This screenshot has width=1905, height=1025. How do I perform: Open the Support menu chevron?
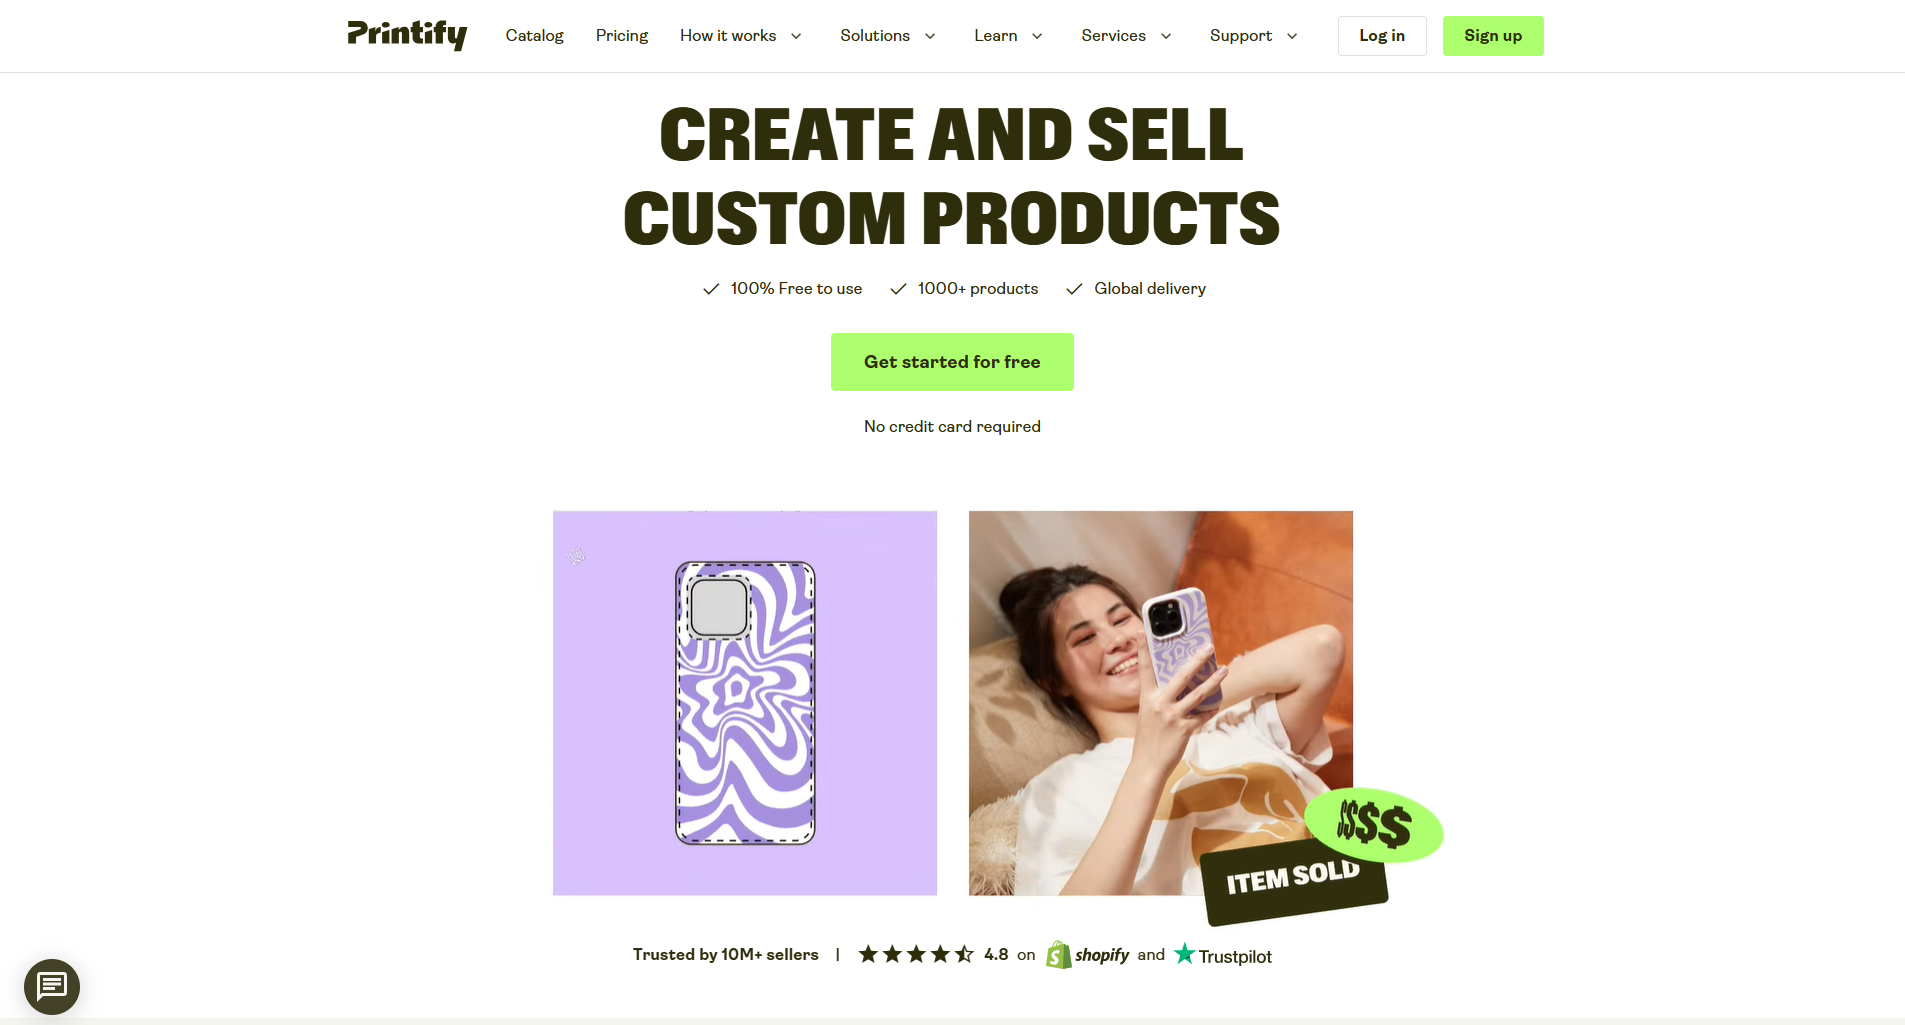click(1292, 36)
